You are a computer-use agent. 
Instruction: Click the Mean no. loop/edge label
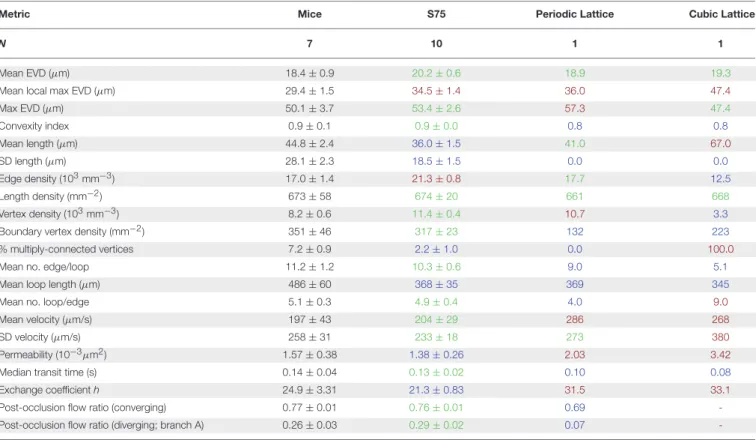pos(44,302)
